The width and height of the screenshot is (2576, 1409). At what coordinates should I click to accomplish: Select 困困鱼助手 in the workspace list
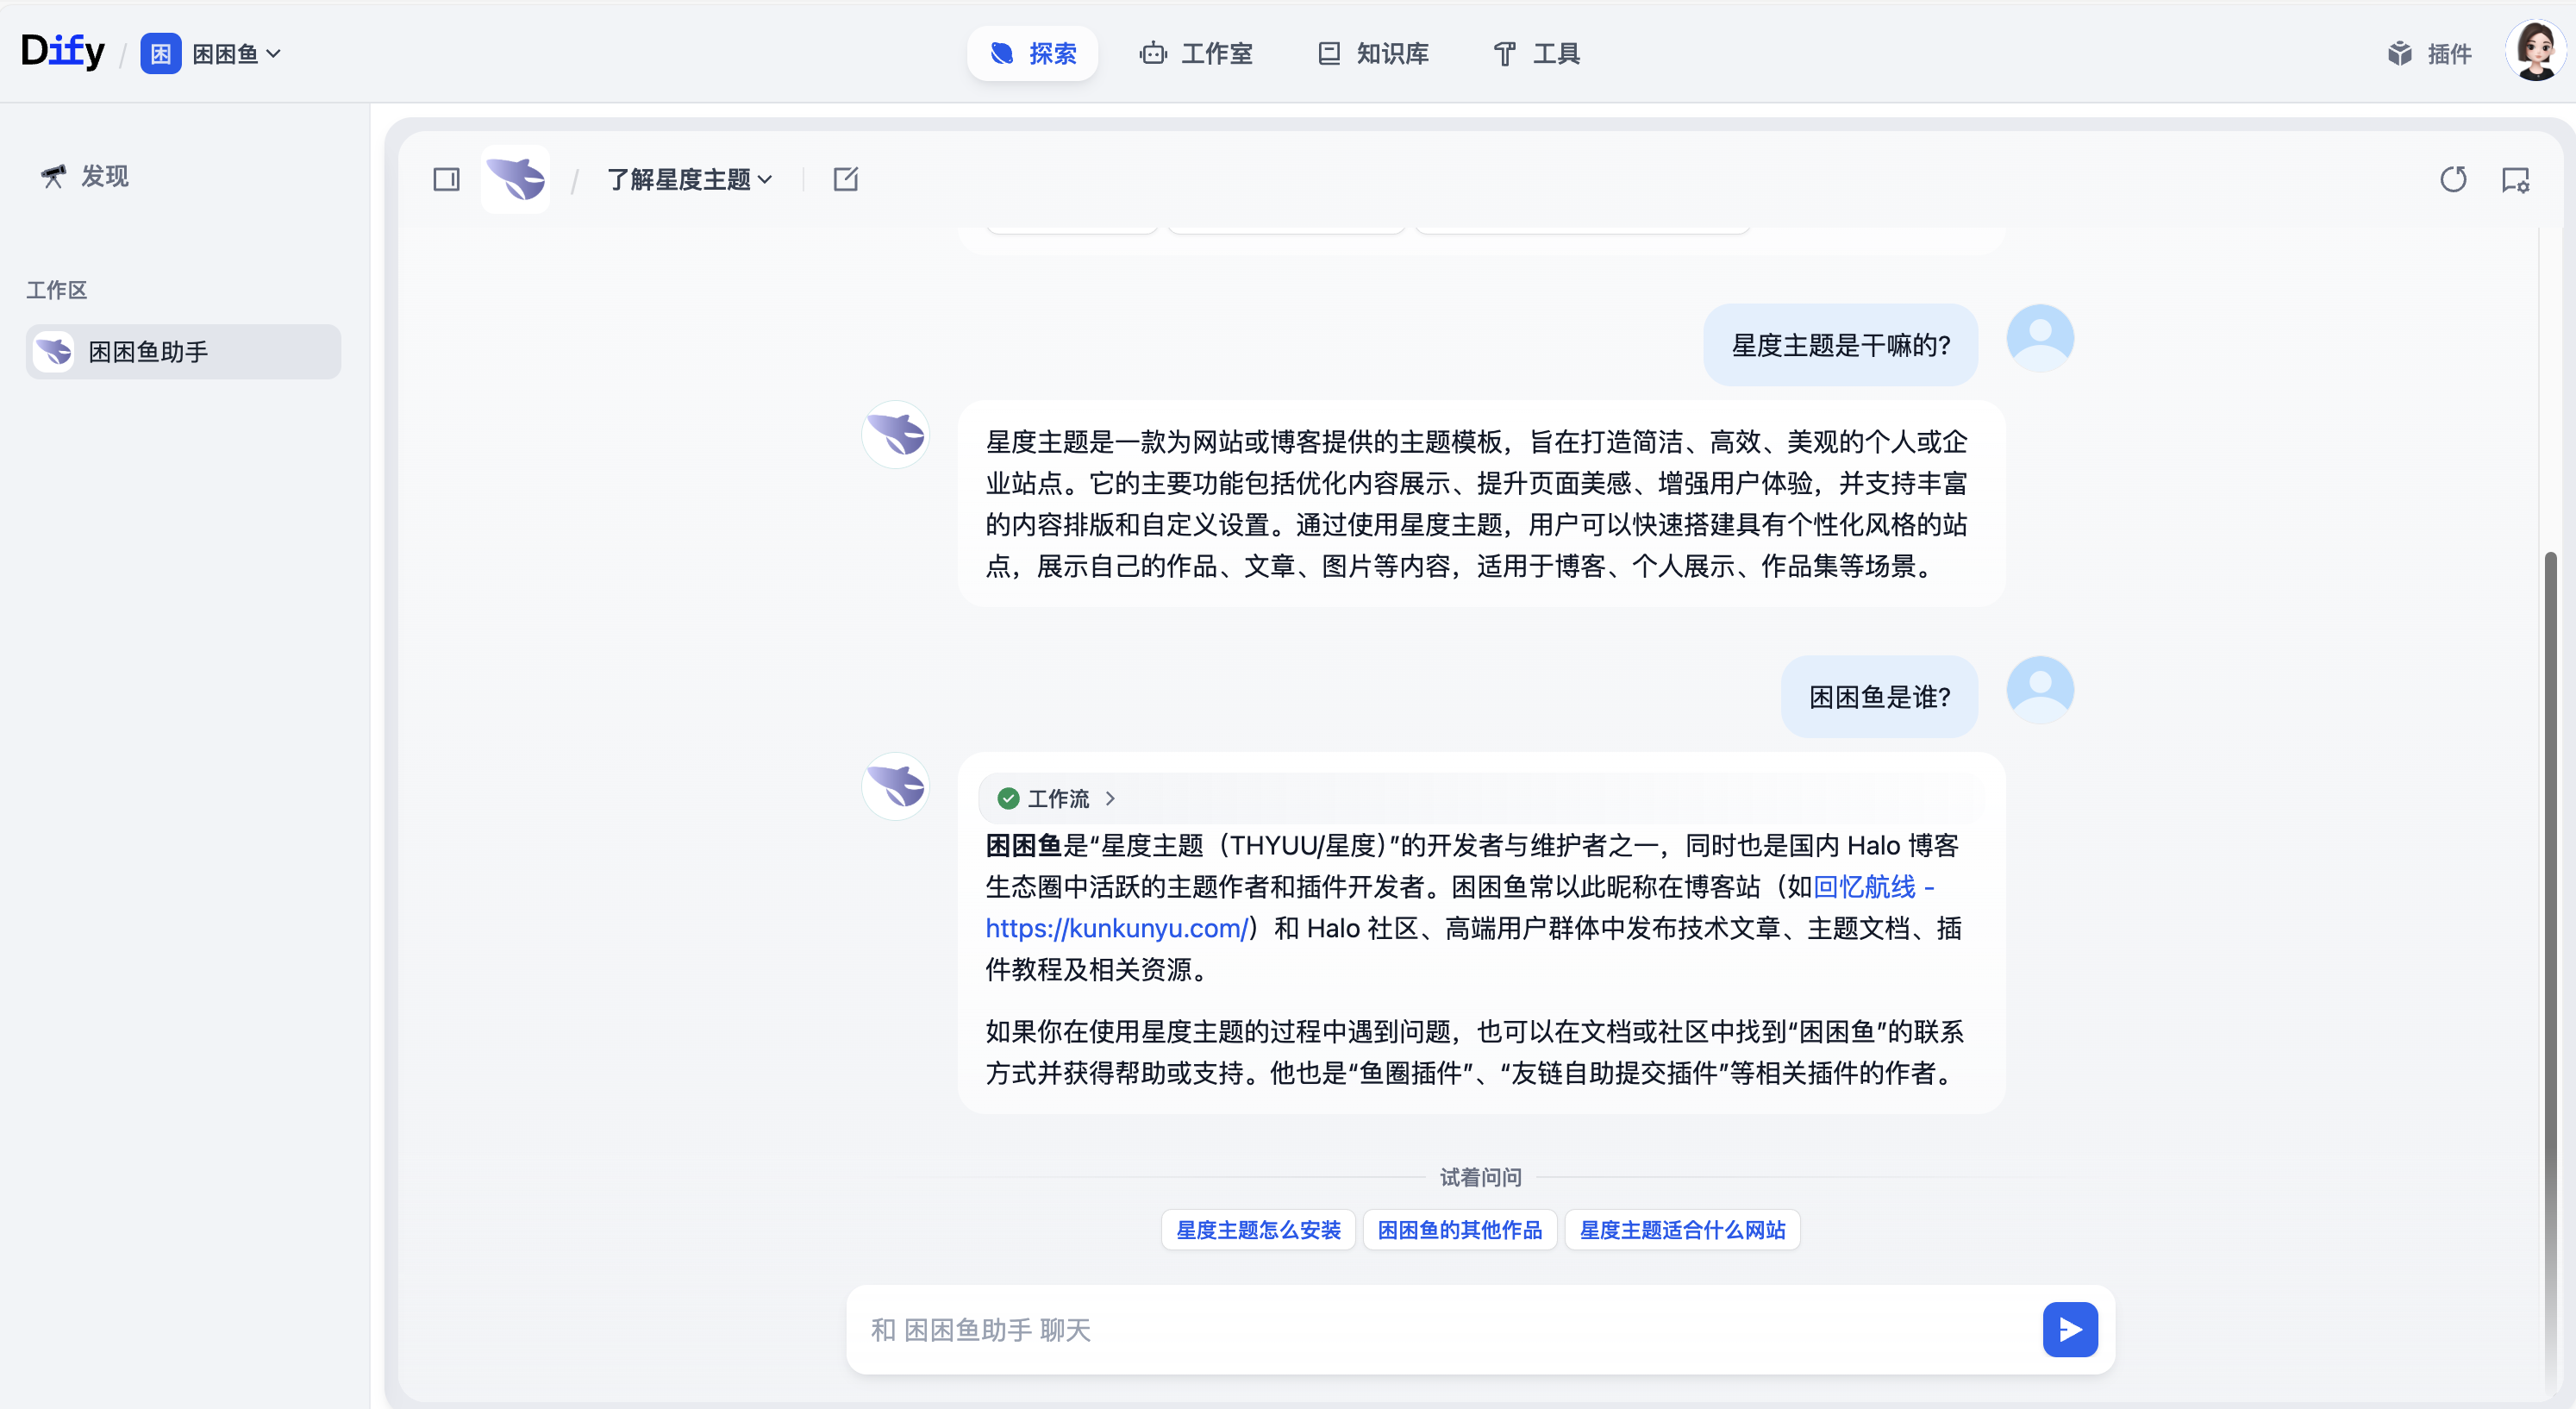point(184,351)
